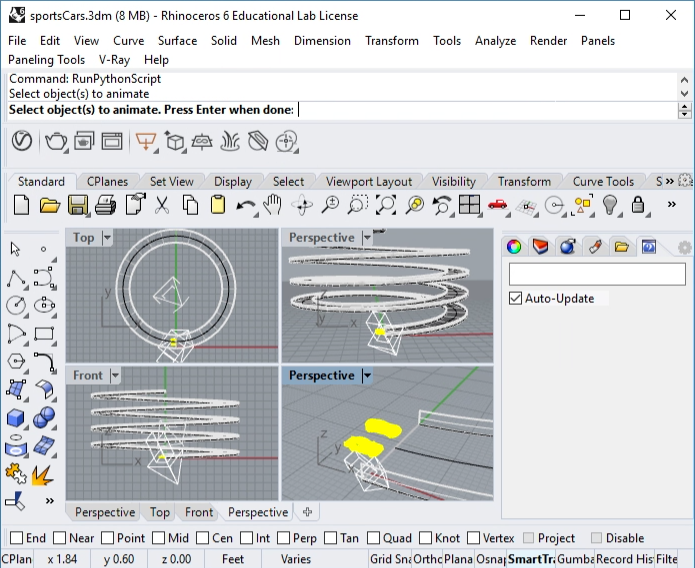
Task: Enable the End osnap checkbox
Action: point(16,538)
